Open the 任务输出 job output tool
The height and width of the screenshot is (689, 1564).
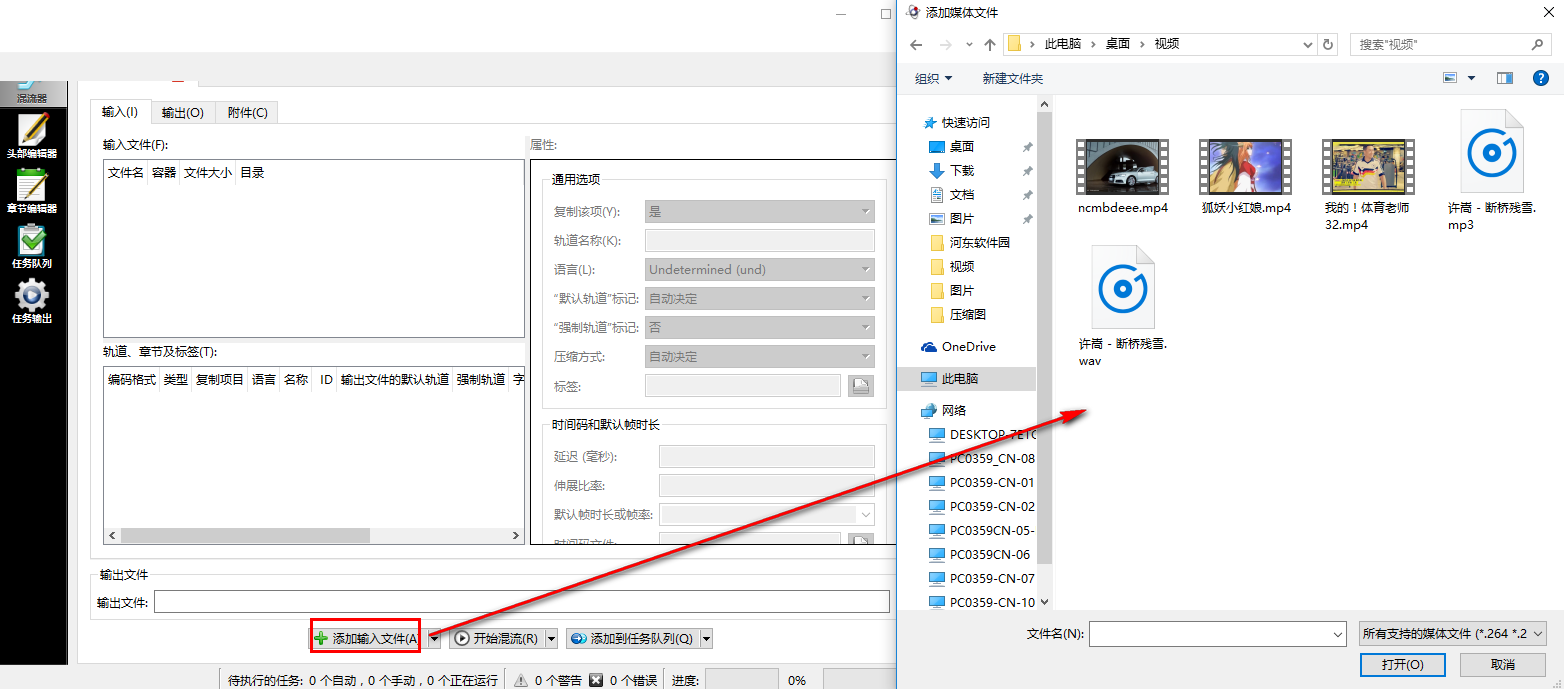(x=32, y=300)
